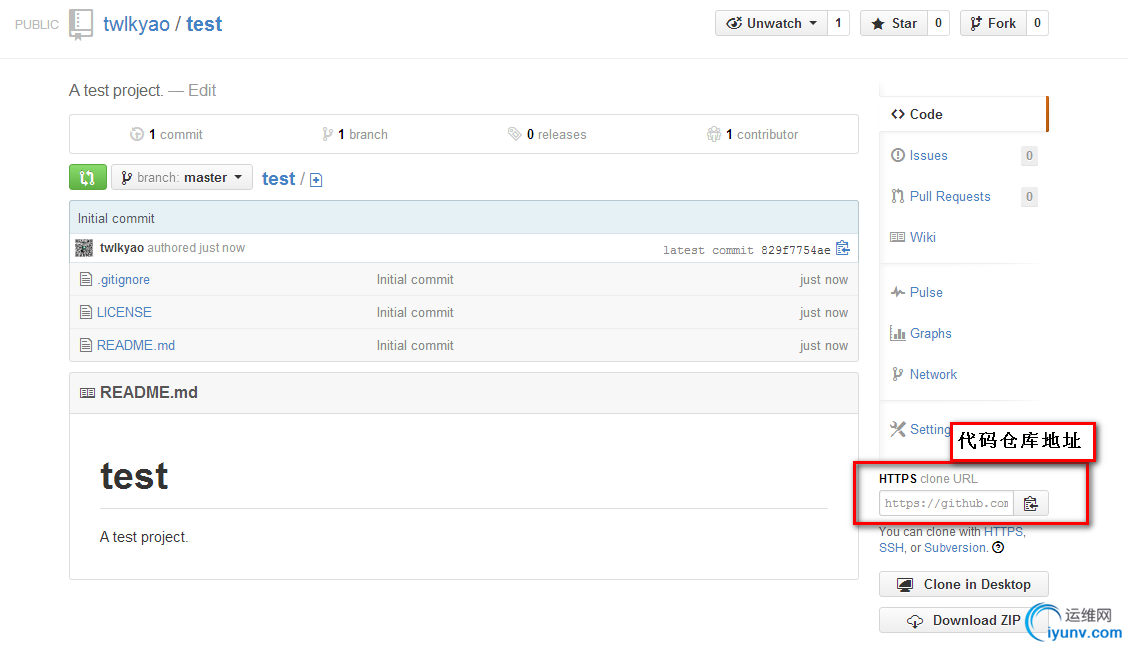Screen dimensions: 1128x649
Task: Click the Pulse activity icon in sidebar
Action: point(898,292)
